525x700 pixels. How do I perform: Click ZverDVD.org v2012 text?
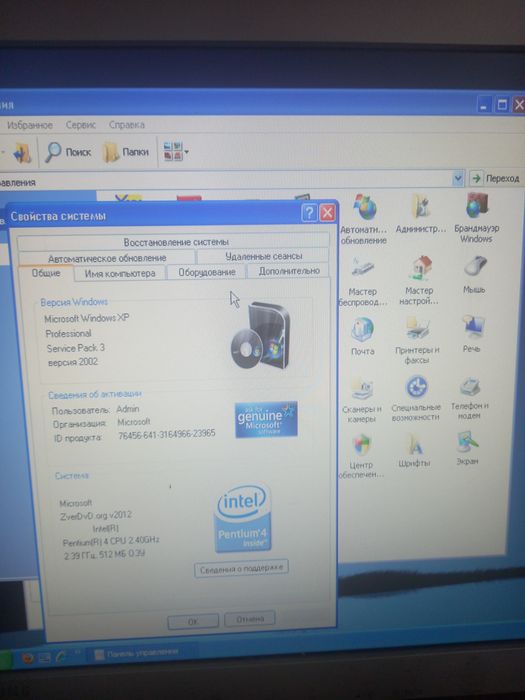click(96, 515)
